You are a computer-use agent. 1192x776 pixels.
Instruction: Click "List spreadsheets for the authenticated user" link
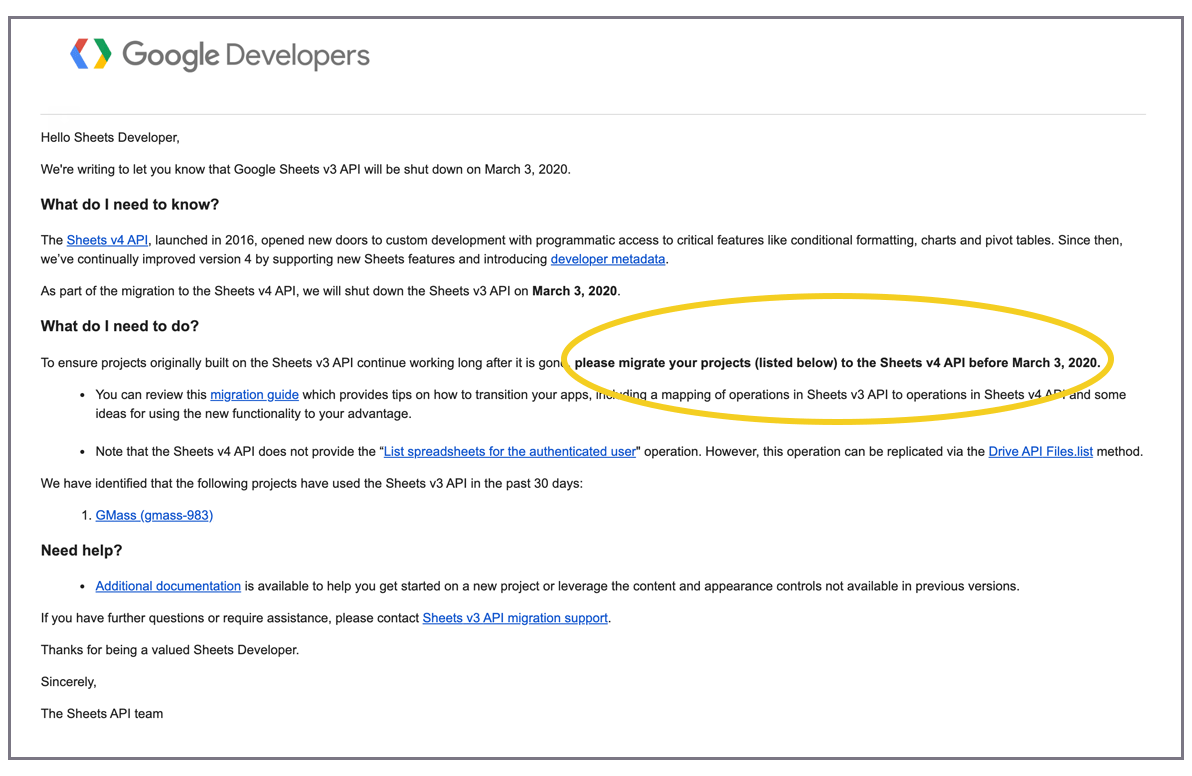point(510,451)
